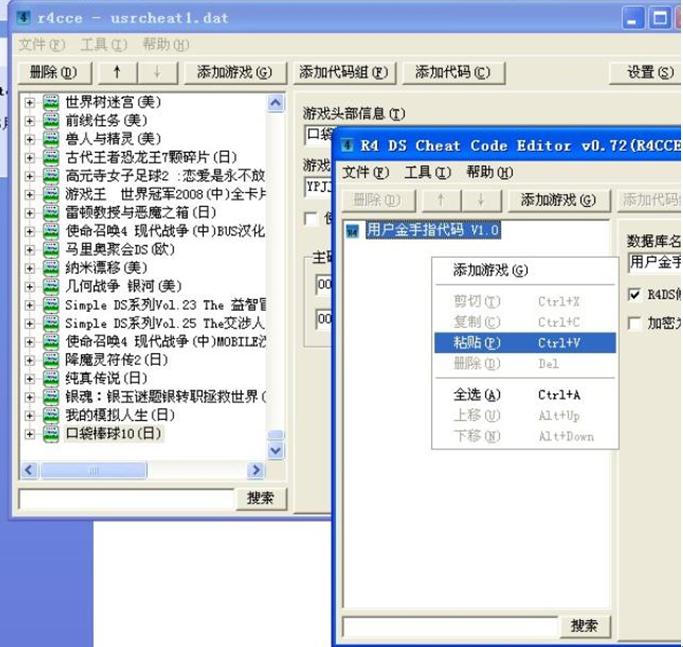
Task: Click game icon beside 纯真传说 (日)
Action: [x=51, y=378]
